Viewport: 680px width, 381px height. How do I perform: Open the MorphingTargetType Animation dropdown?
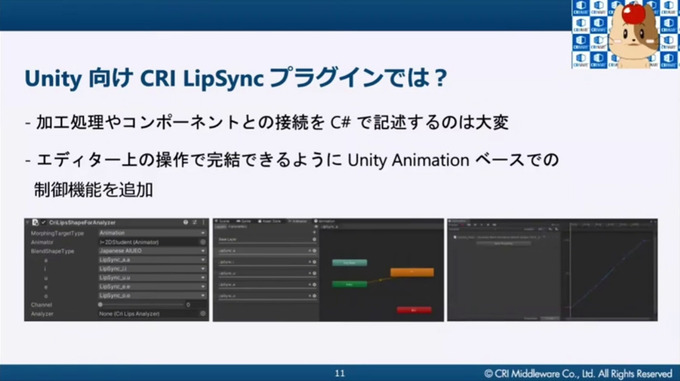(152, 233)
